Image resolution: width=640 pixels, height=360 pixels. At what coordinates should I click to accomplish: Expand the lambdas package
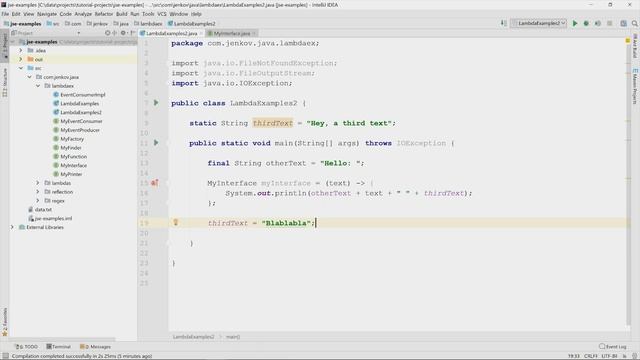(x=38, y=183)
